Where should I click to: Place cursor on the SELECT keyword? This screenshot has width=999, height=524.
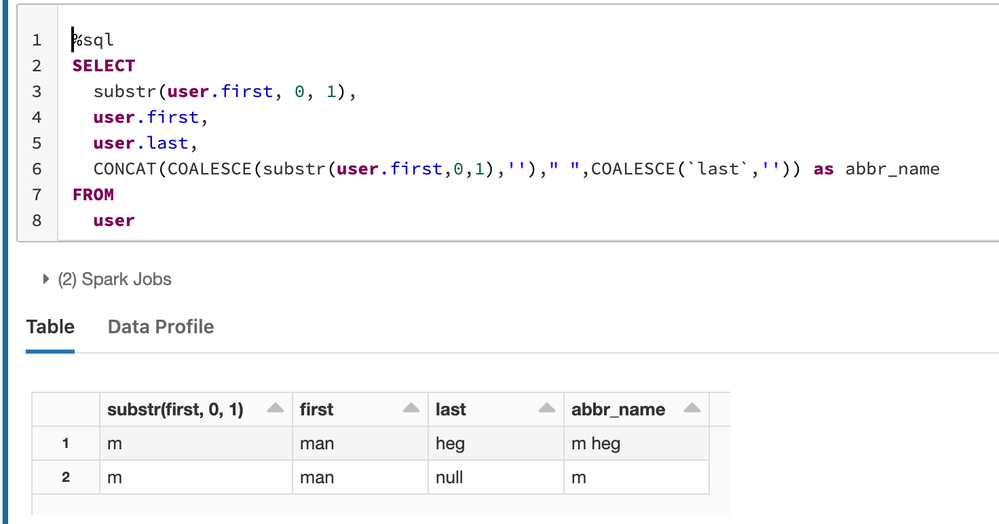coord(103,66)
